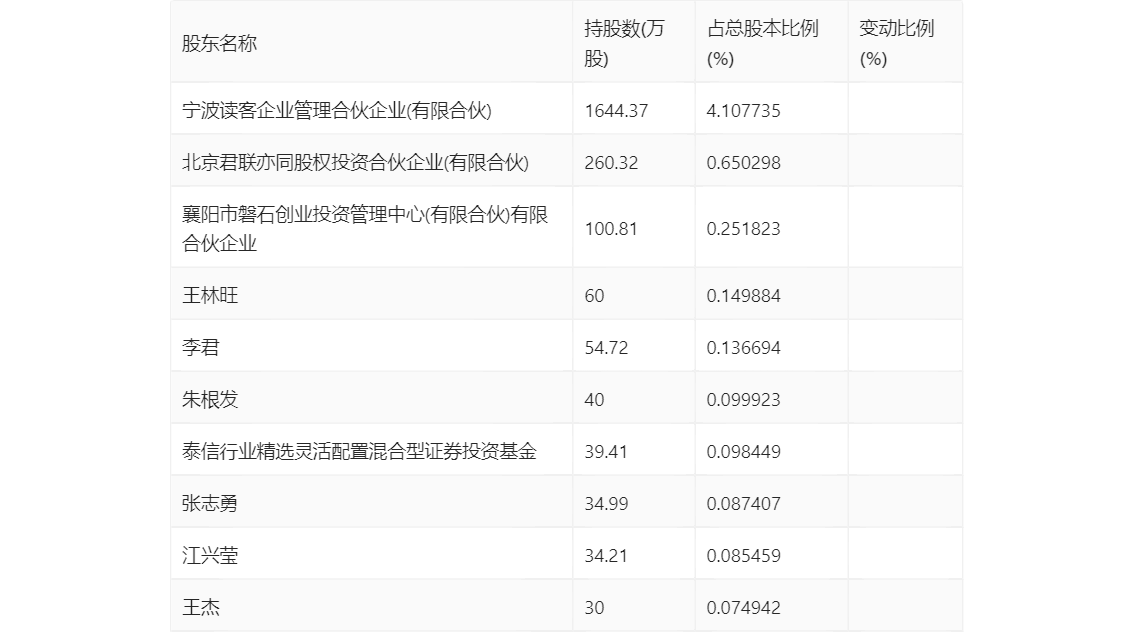Click percentage value 0.251823
This screenshot has width=1134, height=632.
[x=743, y=229]
